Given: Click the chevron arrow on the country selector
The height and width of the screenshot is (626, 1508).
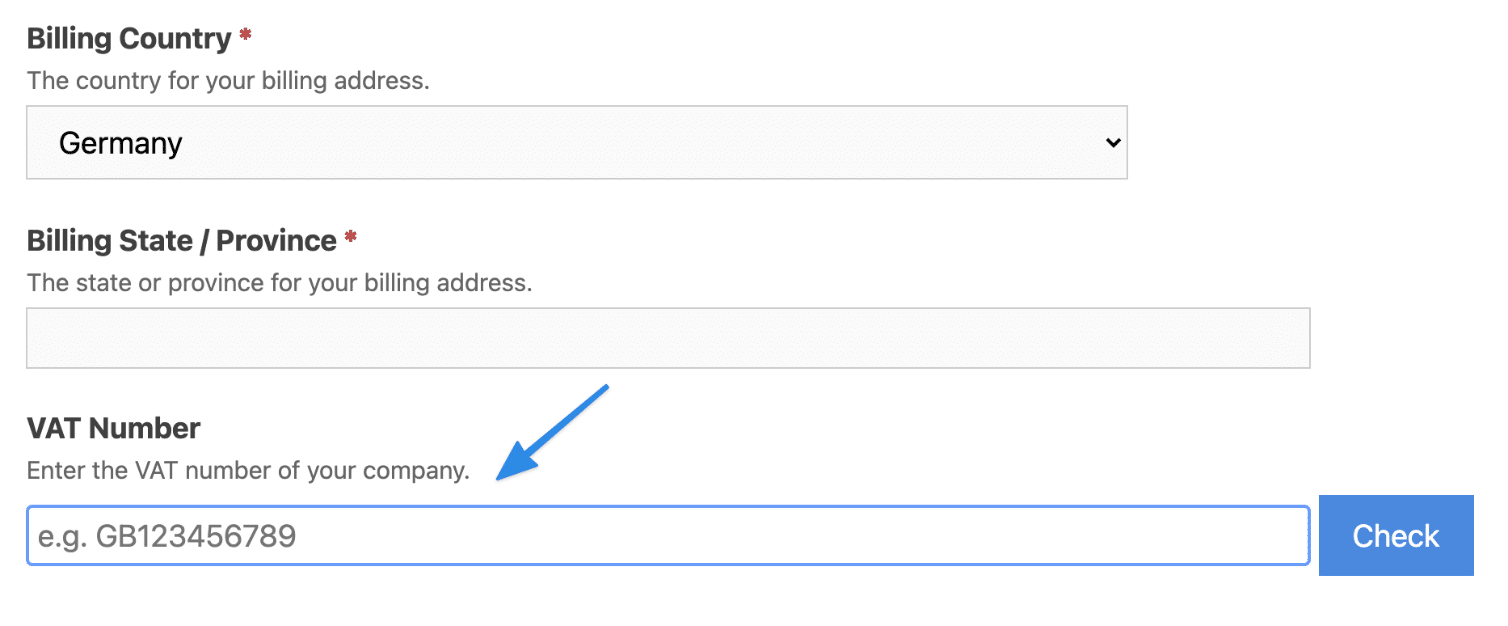Looking at the screenshot, I should coord(1113,143).
